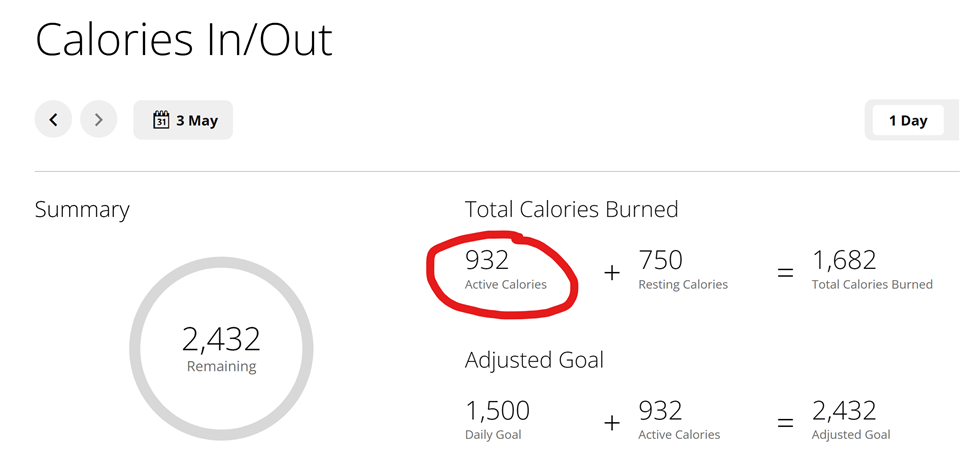Image resolution: width=960 pixels, height=476 pixels.
Task: Click the plus sign in Total Calories Burned
Action: [612, 273]
